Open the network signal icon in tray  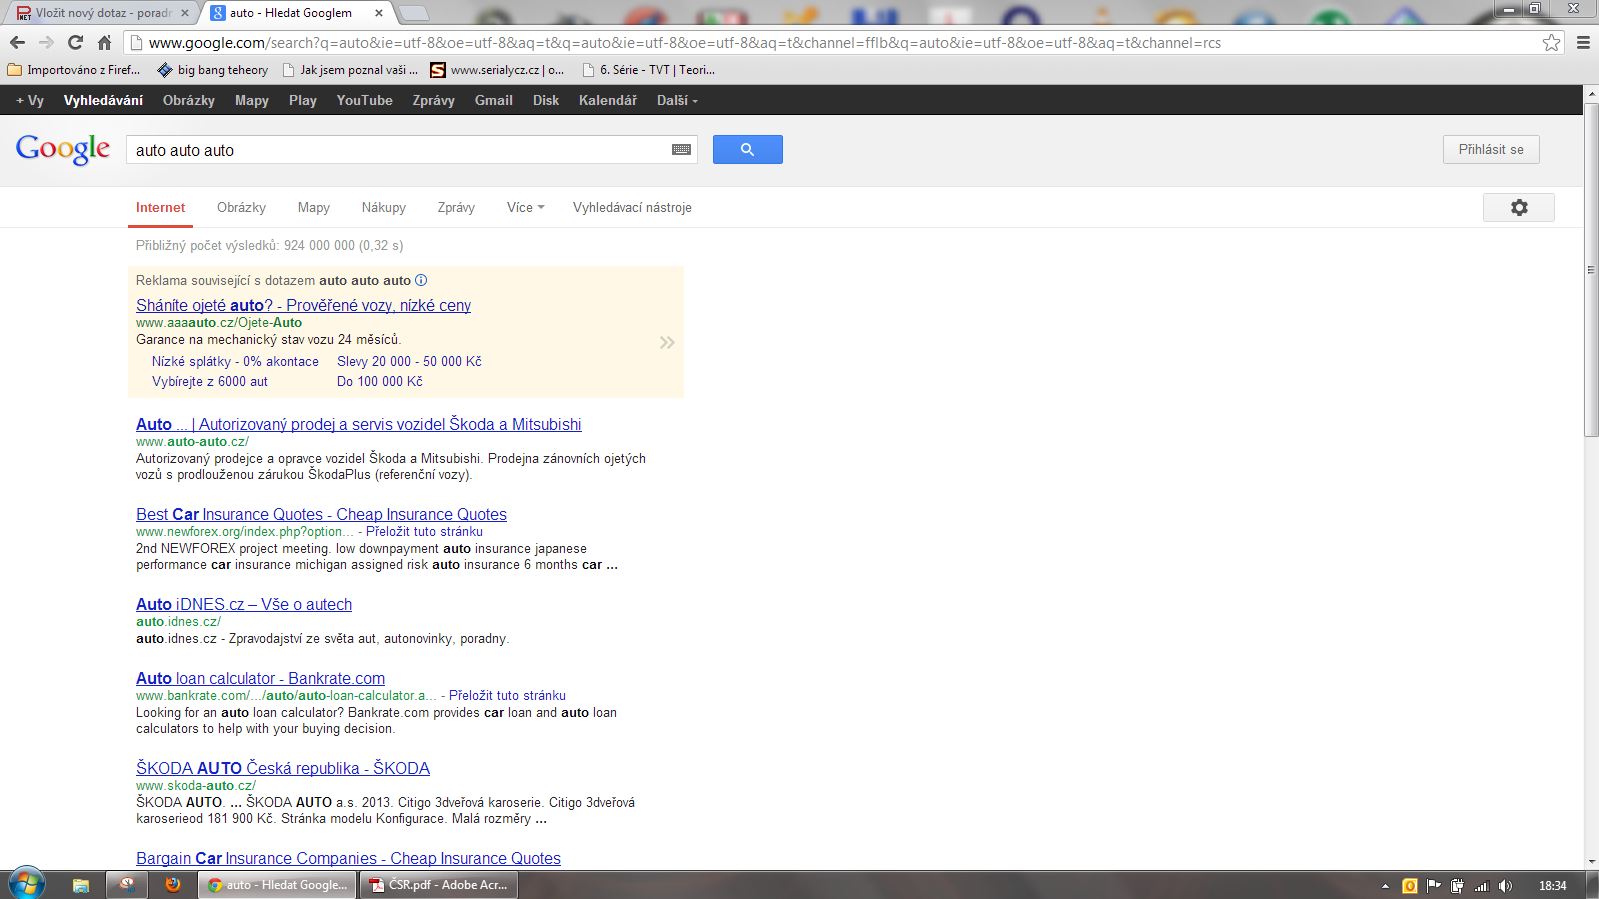point(1482,886)
